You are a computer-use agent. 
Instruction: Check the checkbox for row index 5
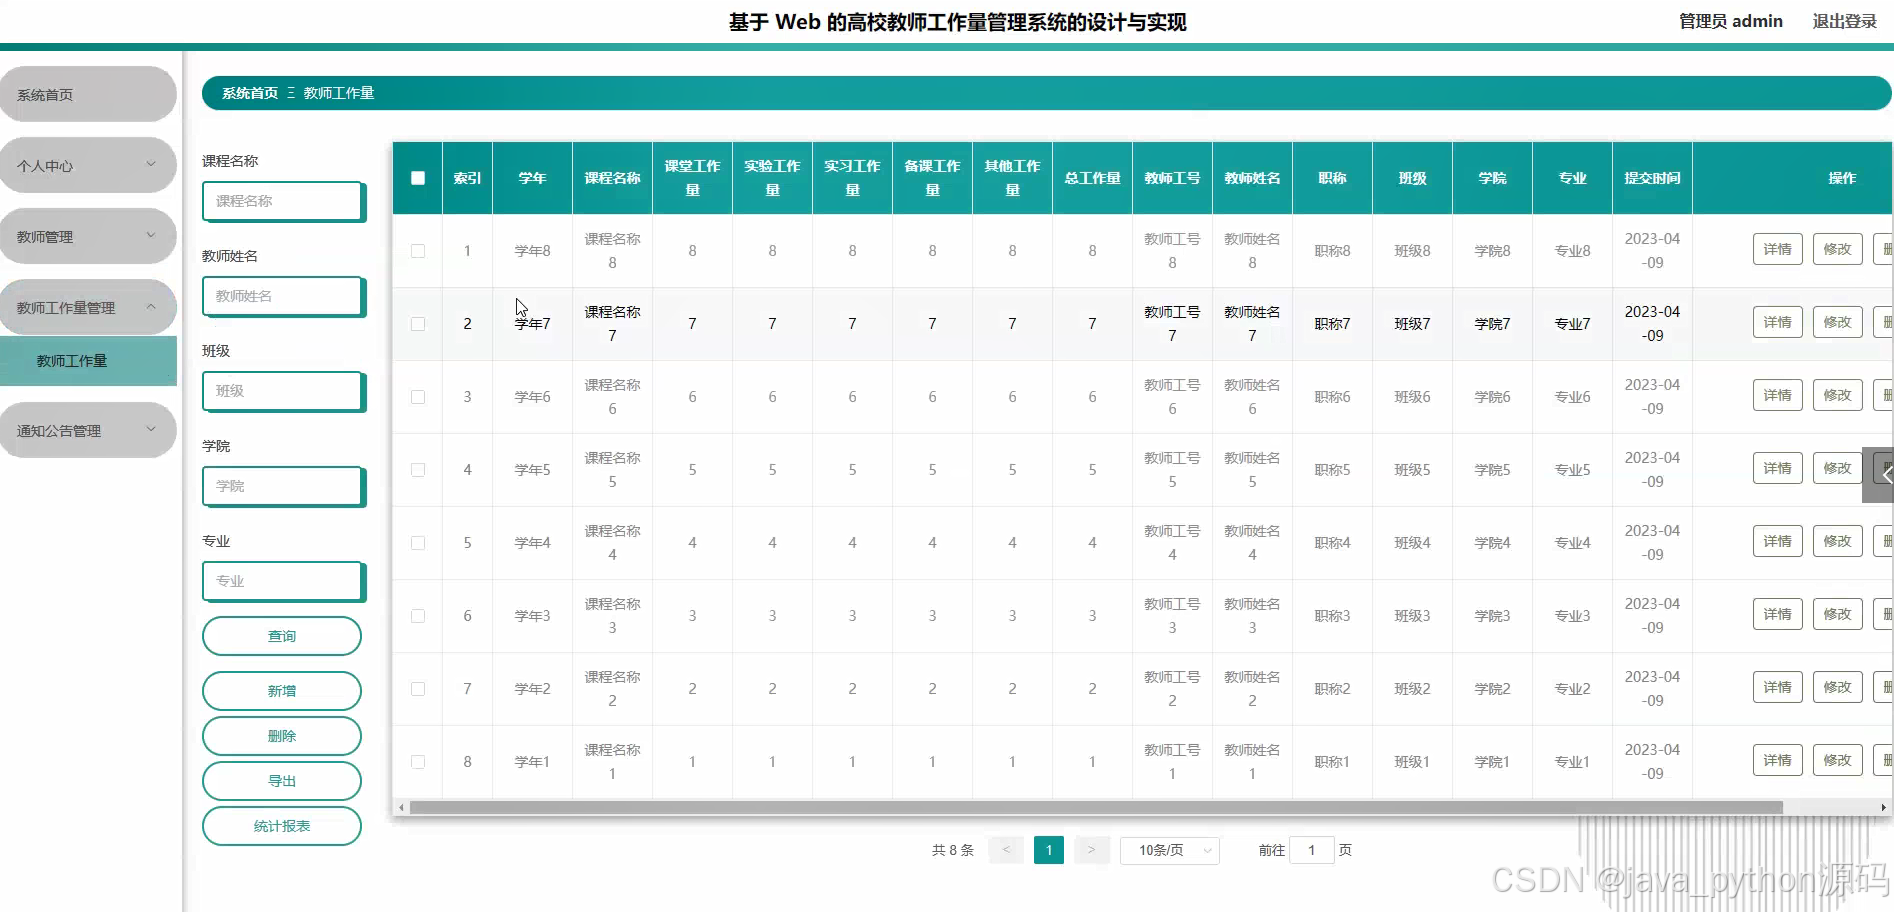[x=418, y=543]
